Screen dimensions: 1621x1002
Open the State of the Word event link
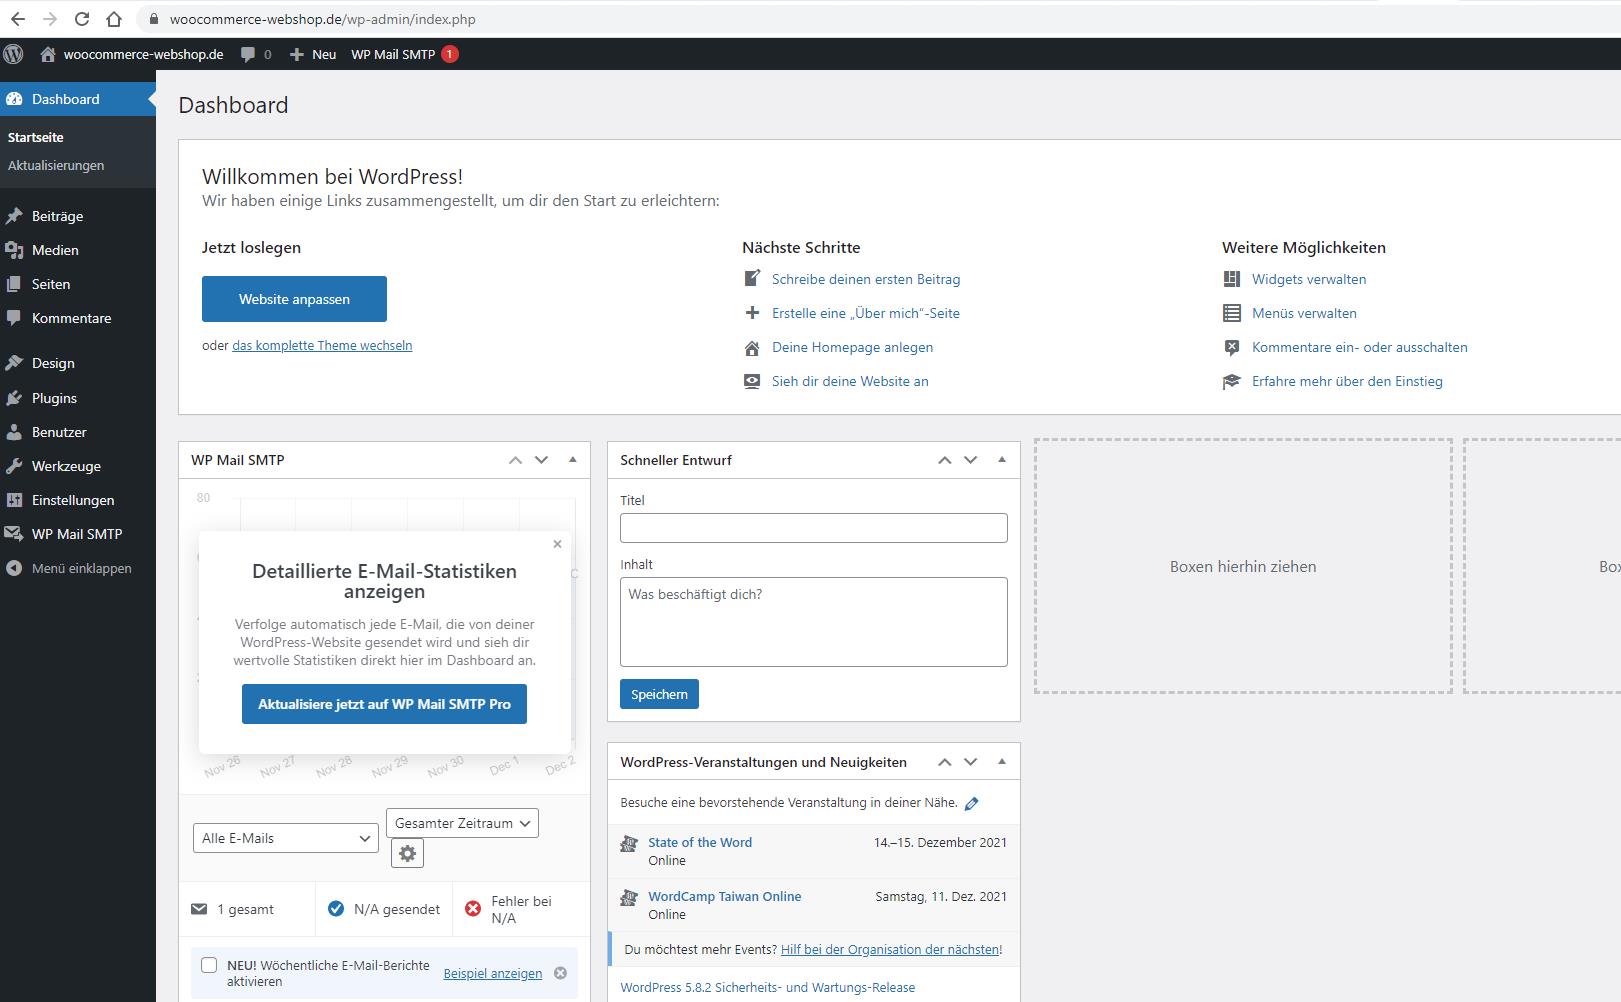pos(700,842)
